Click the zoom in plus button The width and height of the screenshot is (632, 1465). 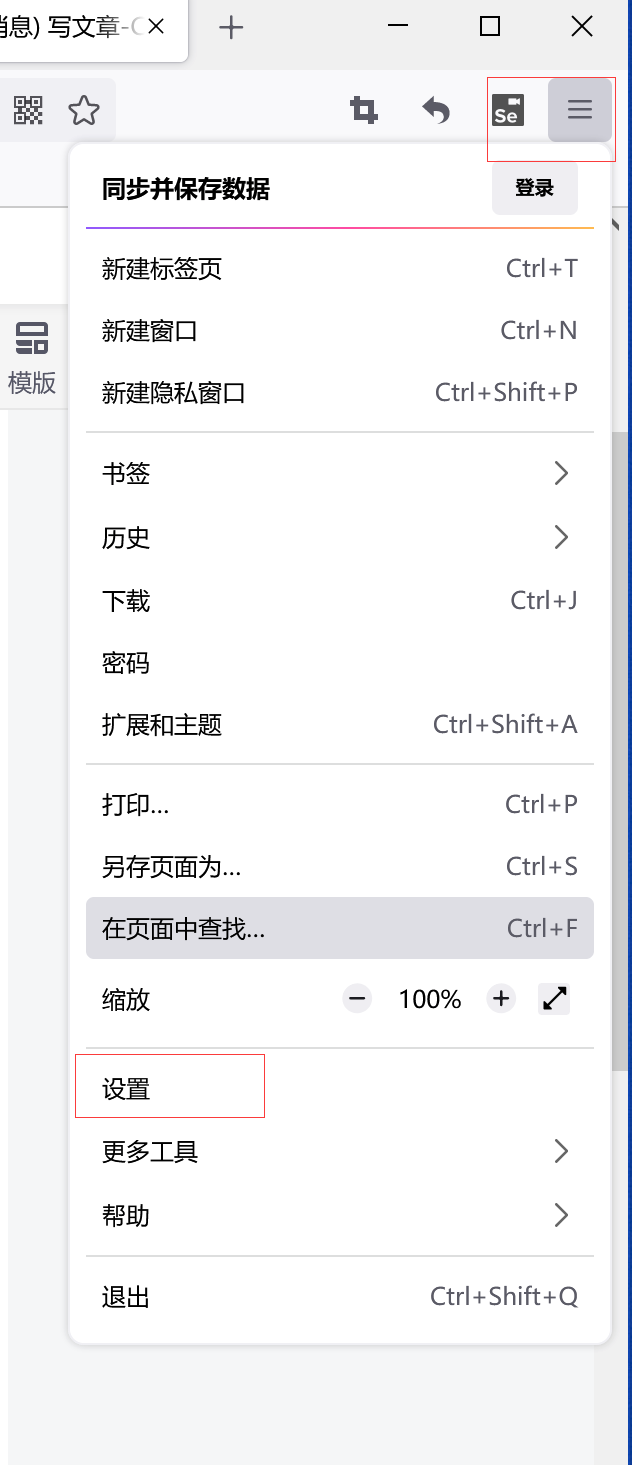tap(501, 998)
